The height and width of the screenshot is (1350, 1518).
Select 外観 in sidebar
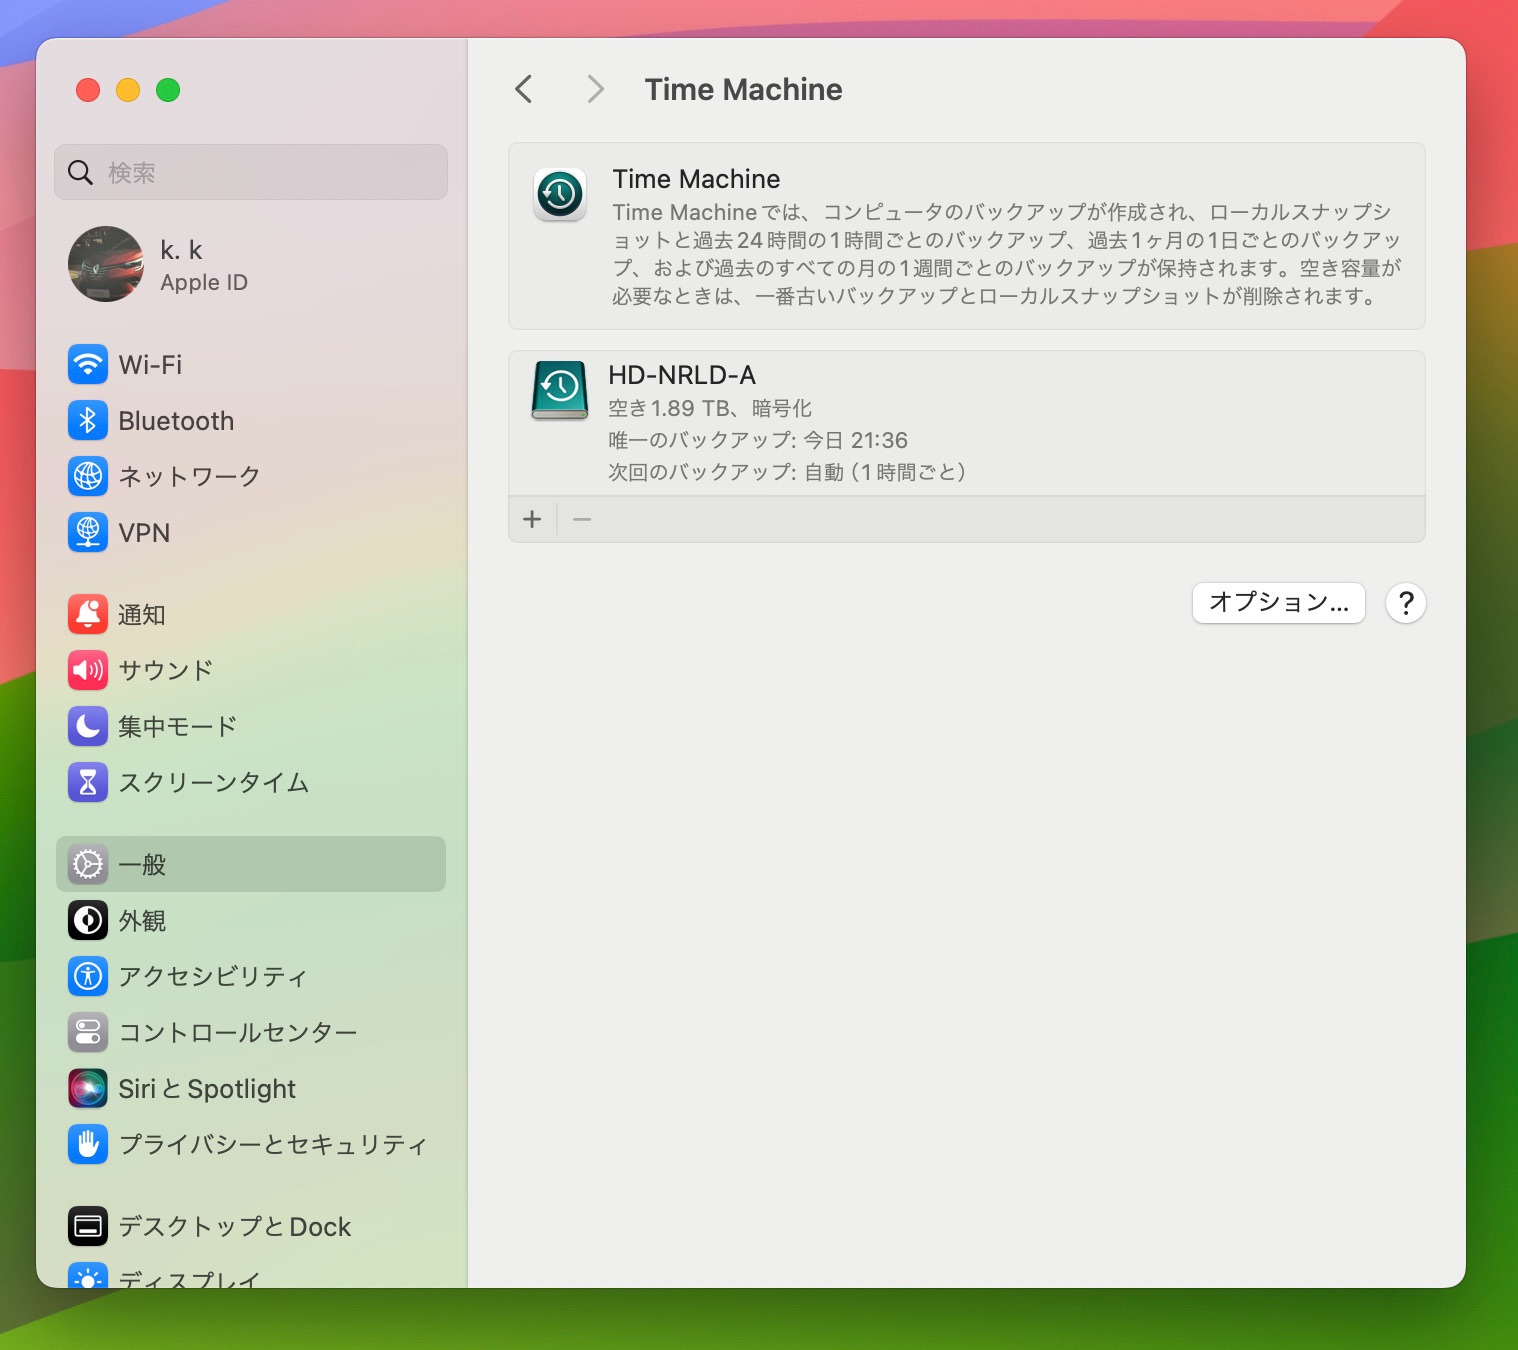[x=251, y=920]
